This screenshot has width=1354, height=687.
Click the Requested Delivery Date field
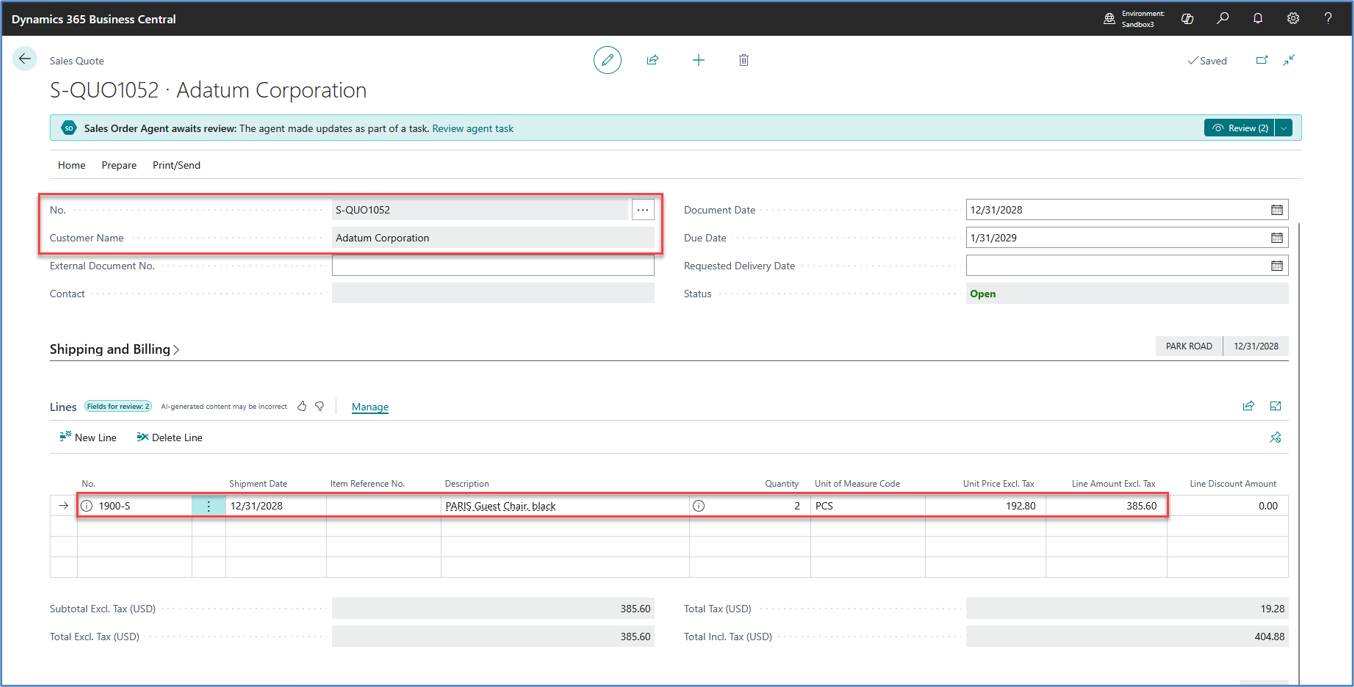[1127, 266]
